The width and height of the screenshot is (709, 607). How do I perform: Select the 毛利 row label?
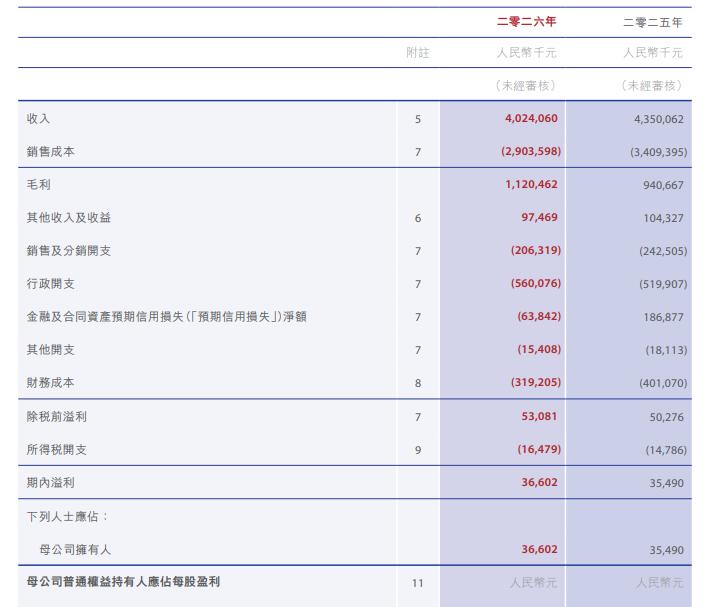[x=38, y=185]
